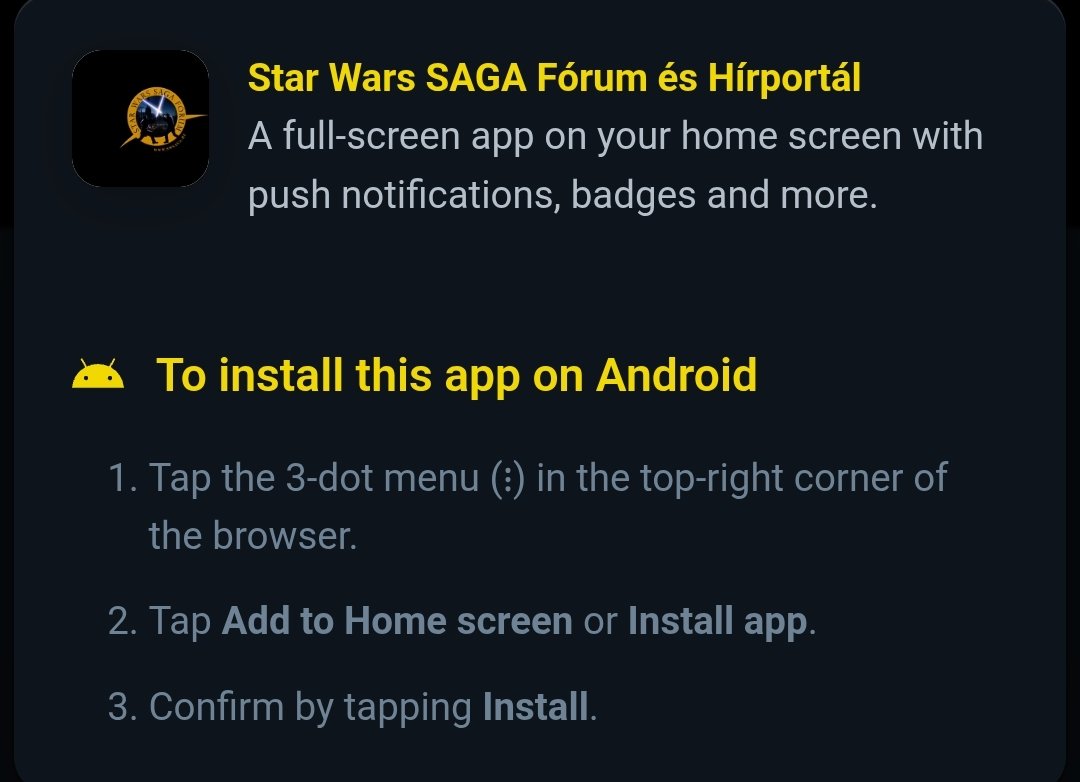Tap the bold "Add to Home screen" text
Screen dimensions: 1080x782
click(397, 621)
